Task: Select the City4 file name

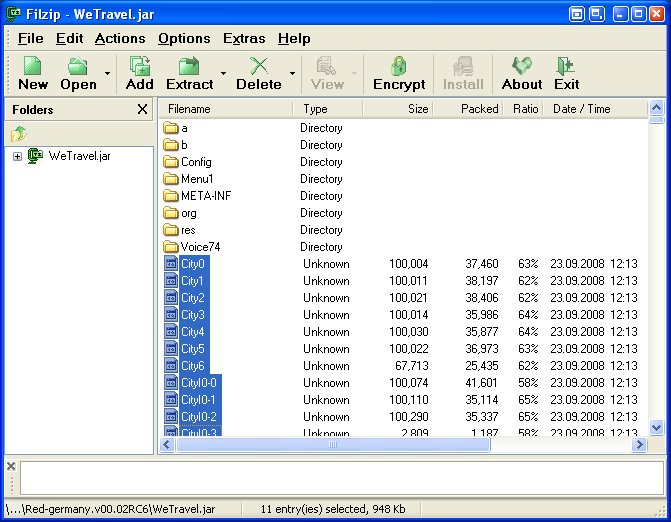Action: 193,332
